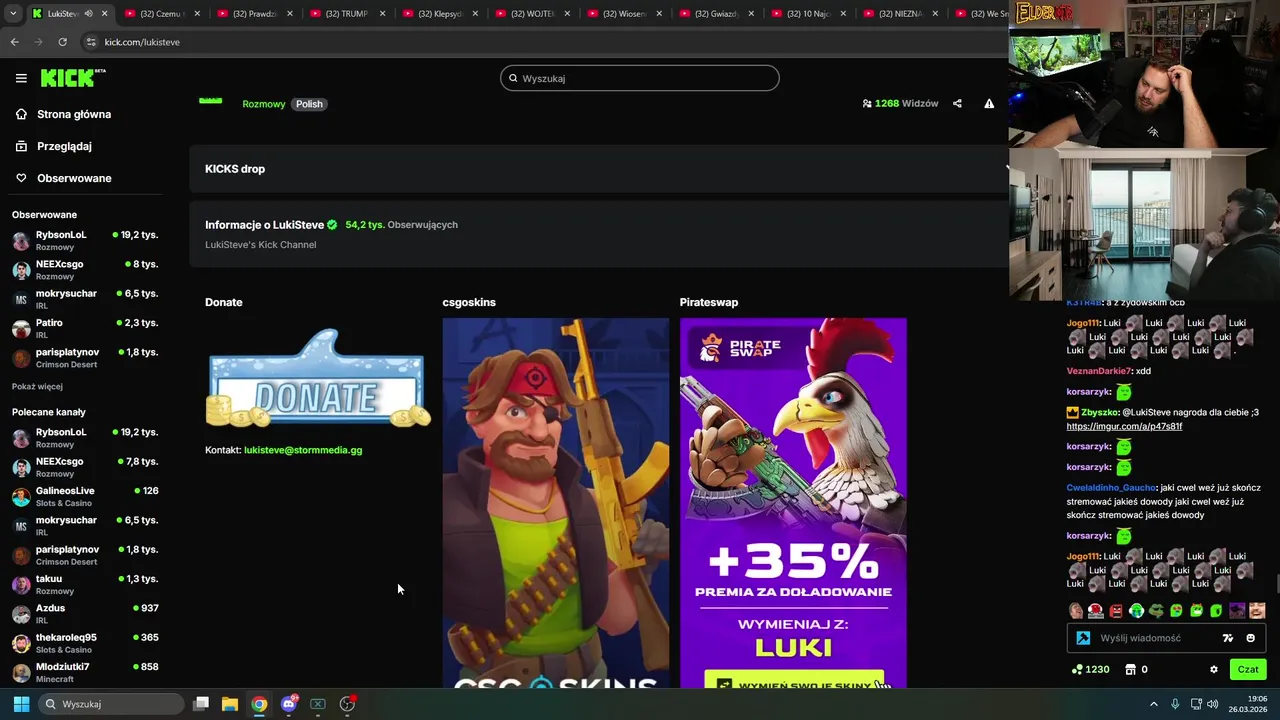Click the Polish language tag
The height and width of the screenshot is (720, 1280).
(x=309, y=104)
